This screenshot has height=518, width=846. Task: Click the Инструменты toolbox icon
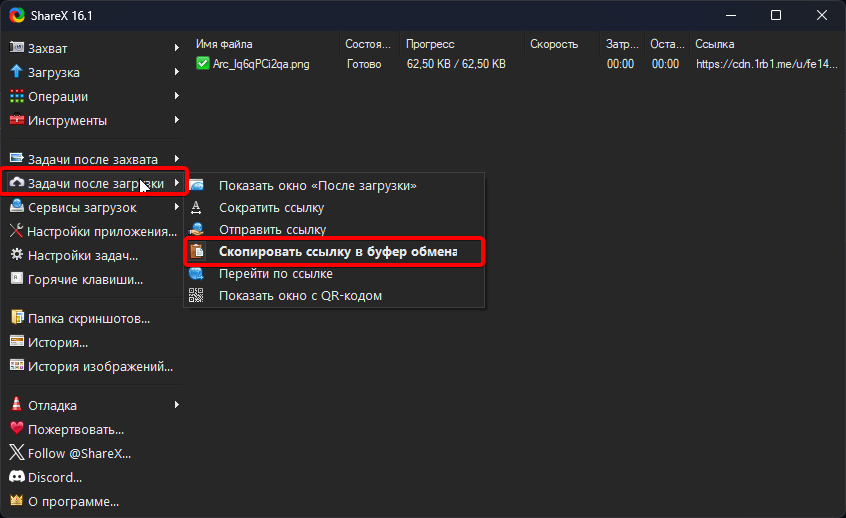[x=17, y=120]
